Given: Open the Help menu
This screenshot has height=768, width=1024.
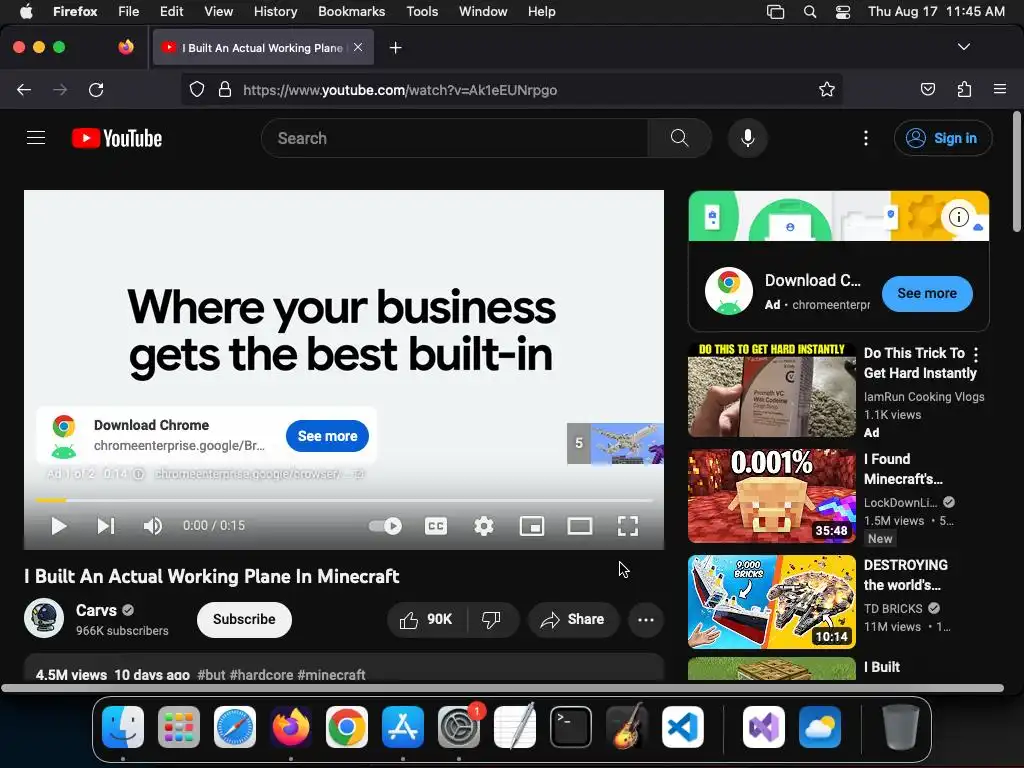Looking at the screenshot, I should 541,11.
